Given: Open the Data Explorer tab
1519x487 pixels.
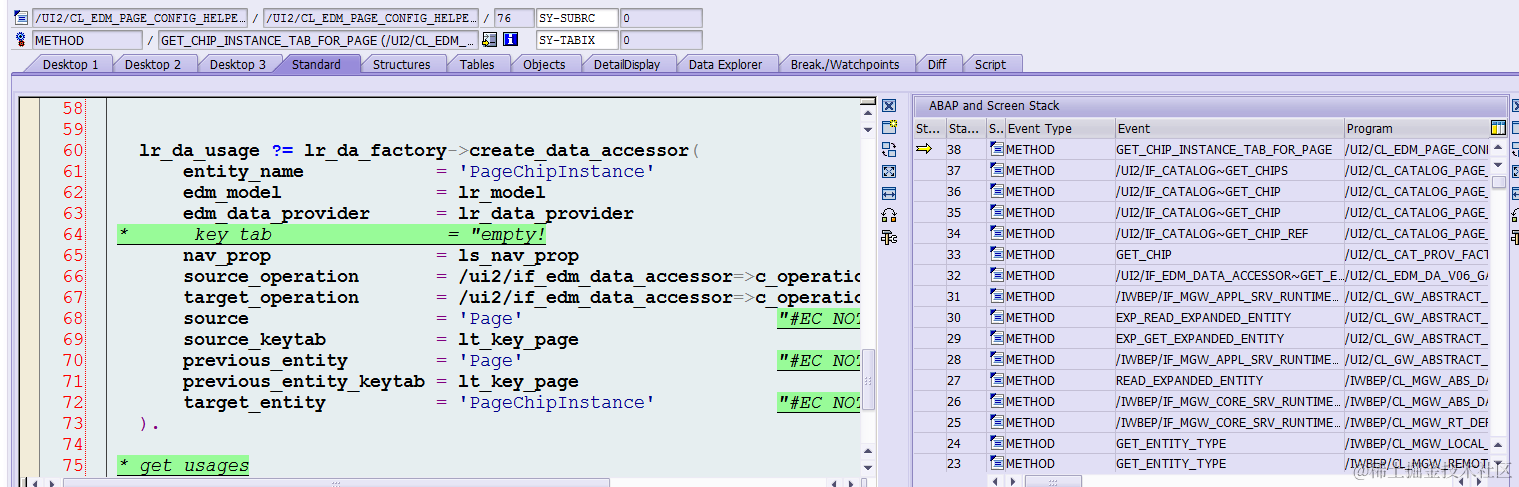Looking at the screenshot, I should [x=725, y=64].
